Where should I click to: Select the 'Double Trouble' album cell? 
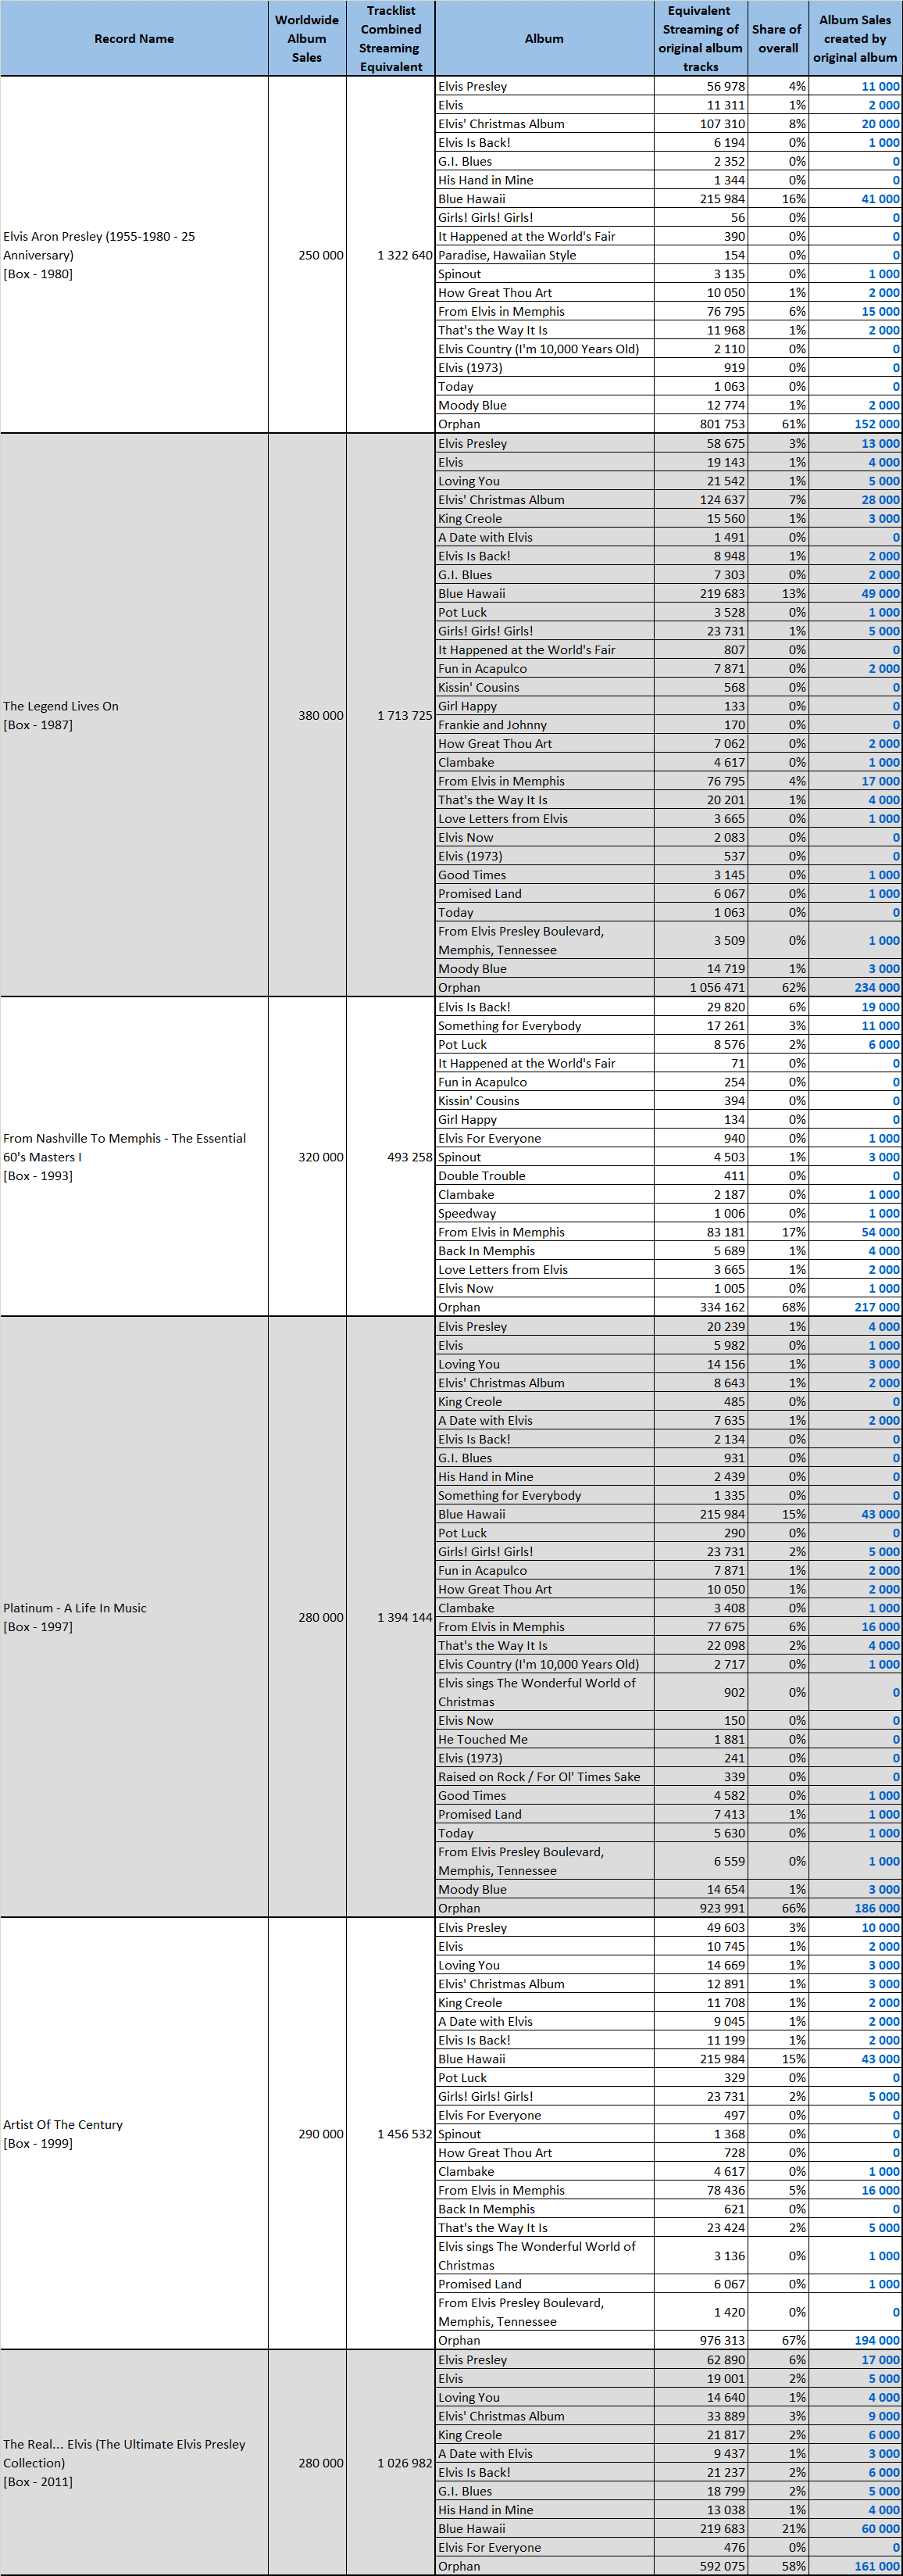click(x=544, y=1176)
